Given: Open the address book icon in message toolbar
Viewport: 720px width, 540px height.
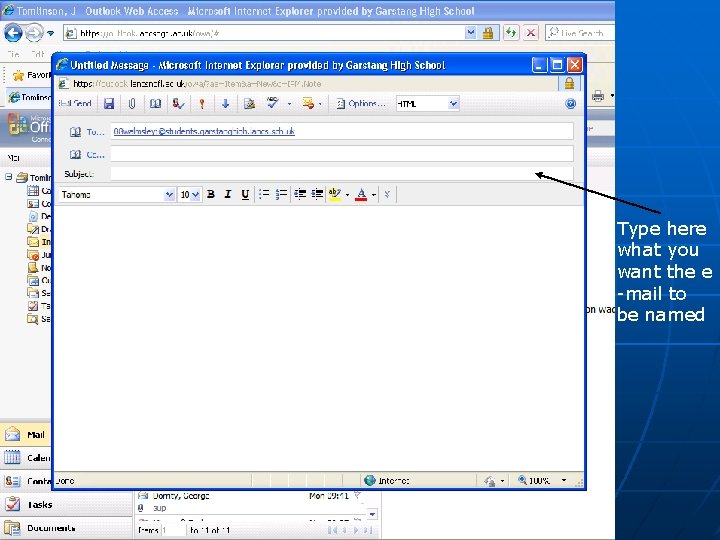Looking at the screenshot, I should point(155,103).
